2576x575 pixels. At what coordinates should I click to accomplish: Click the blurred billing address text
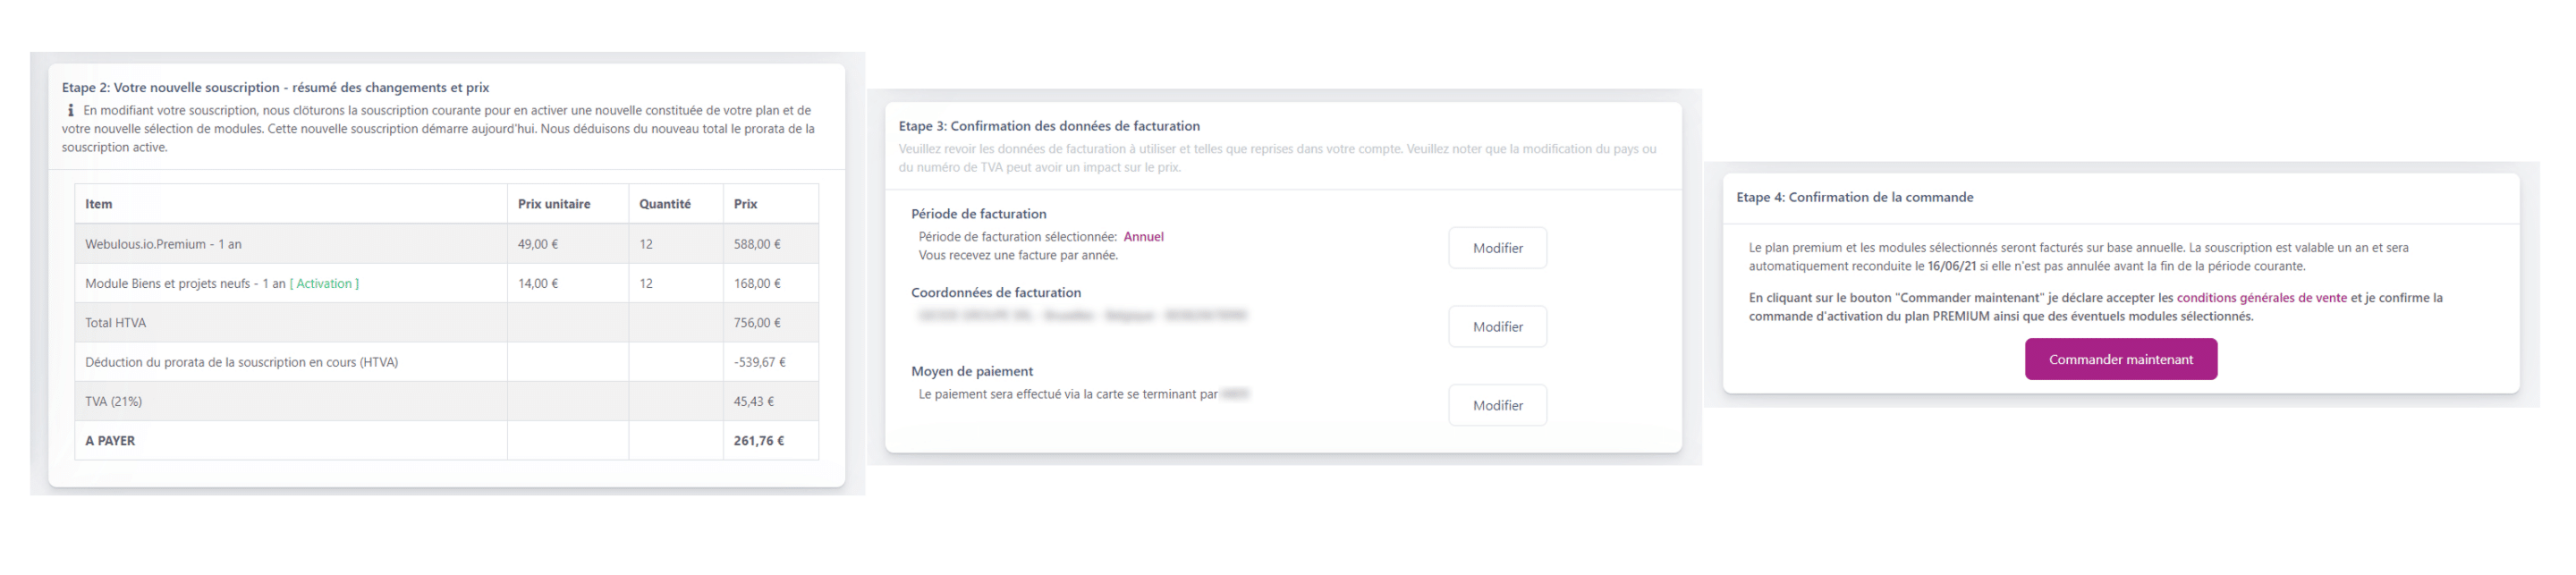point(1083,316)
